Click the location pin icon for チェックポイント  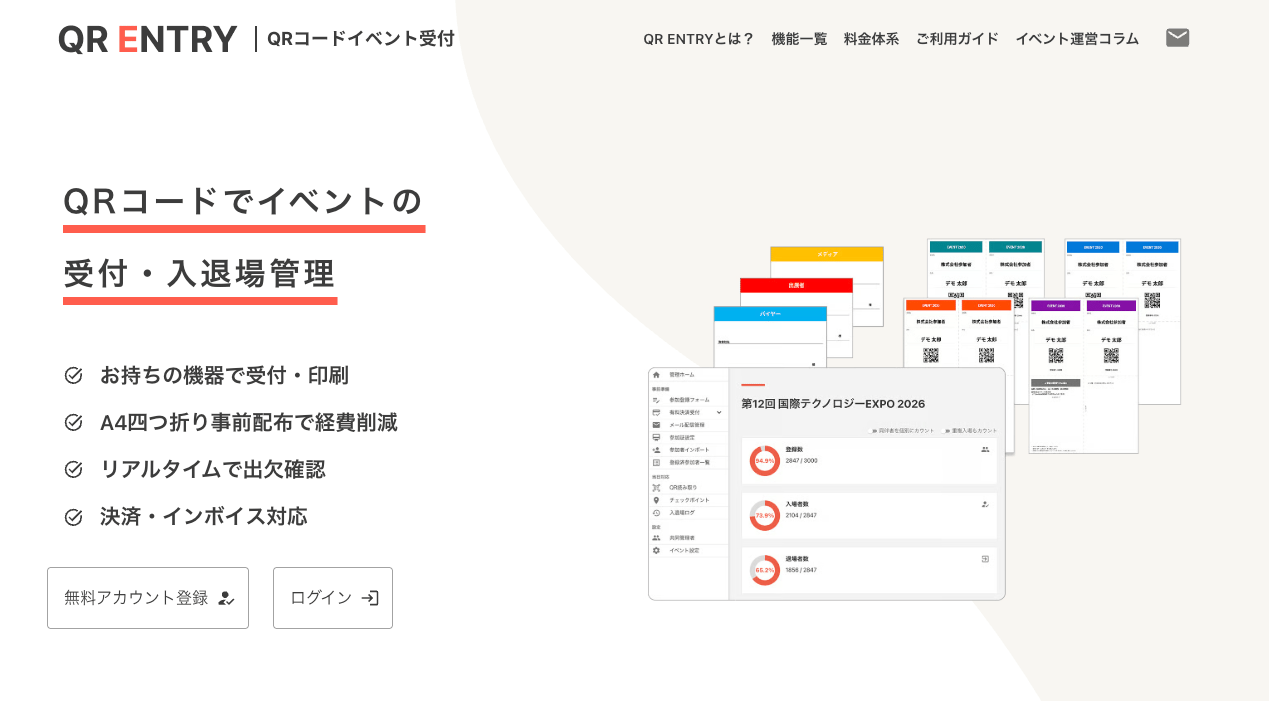[657, 500]
